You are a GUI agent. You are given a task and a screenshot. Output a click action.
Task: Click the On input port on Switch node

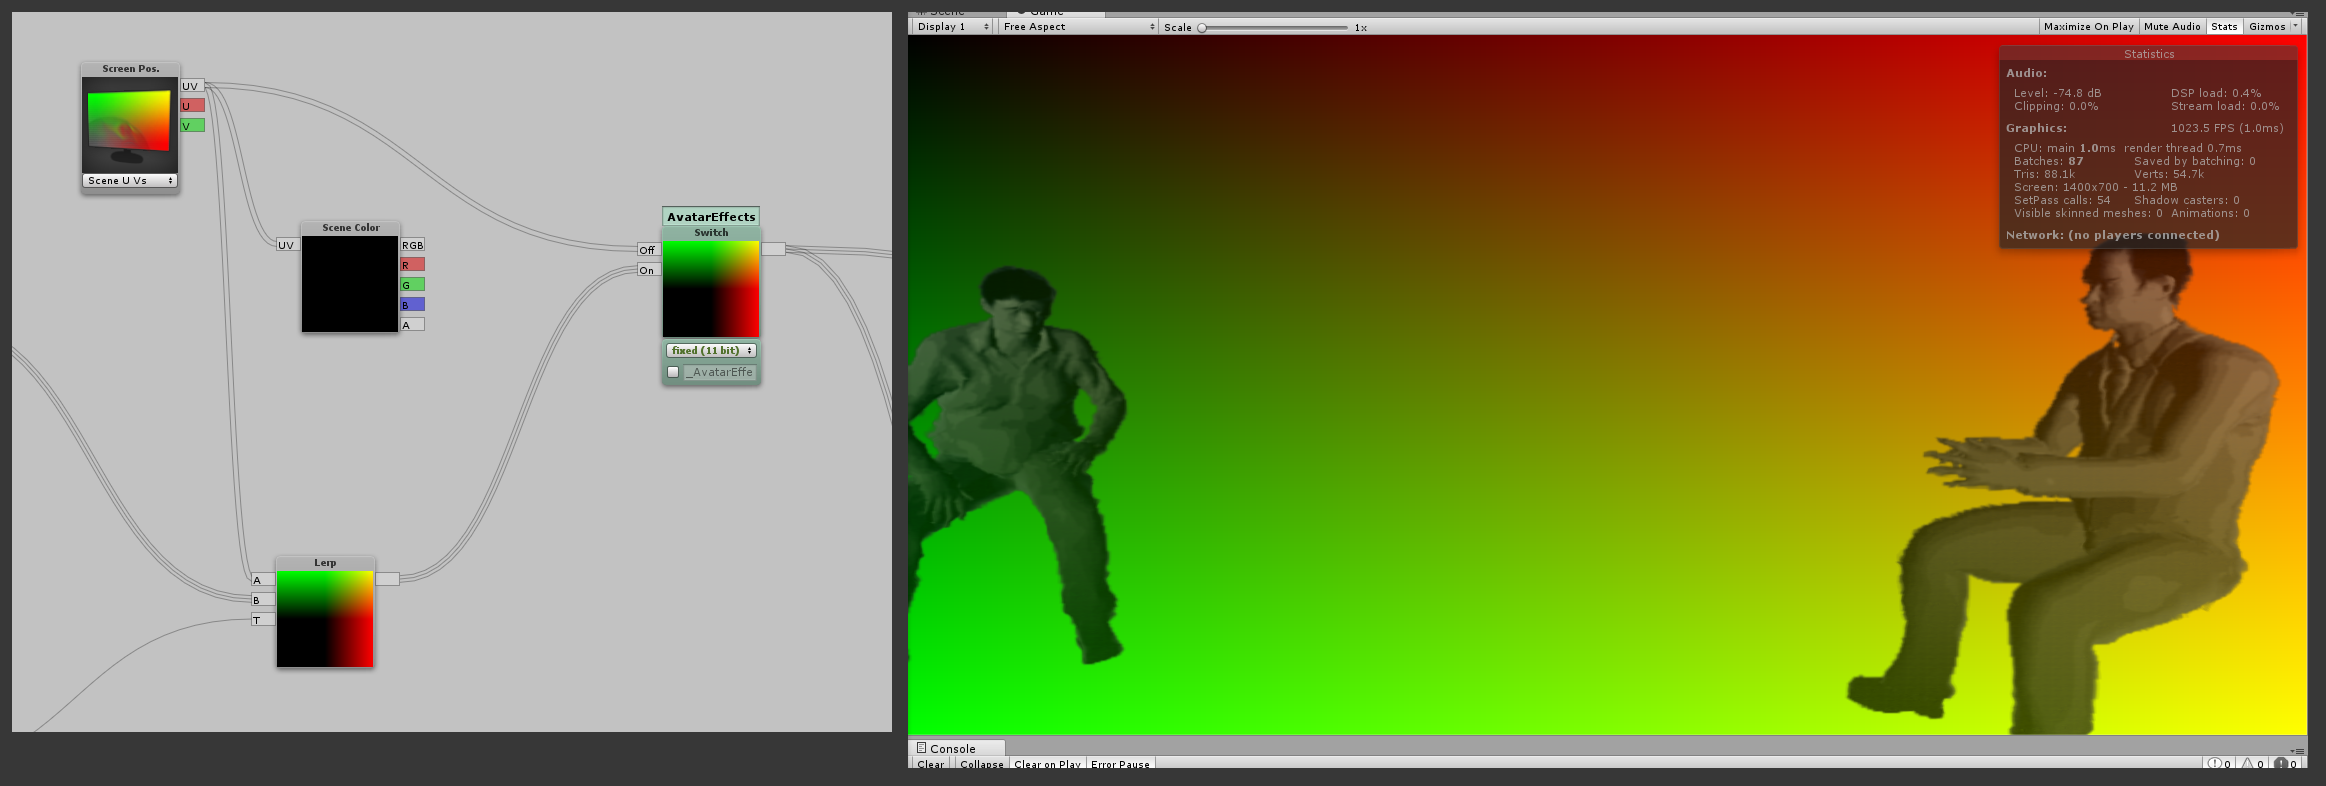point(649,270)
